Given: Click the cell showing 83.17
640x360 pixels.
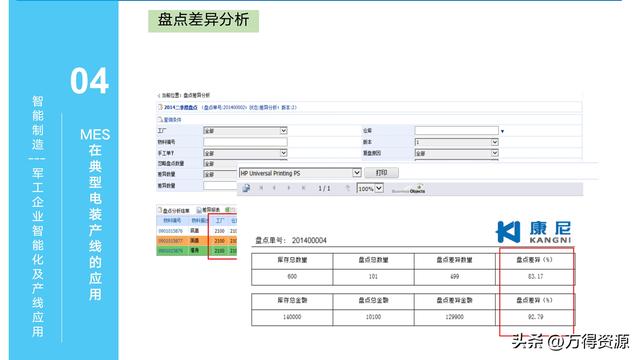Looking at the screenshot, I should 535,276.
